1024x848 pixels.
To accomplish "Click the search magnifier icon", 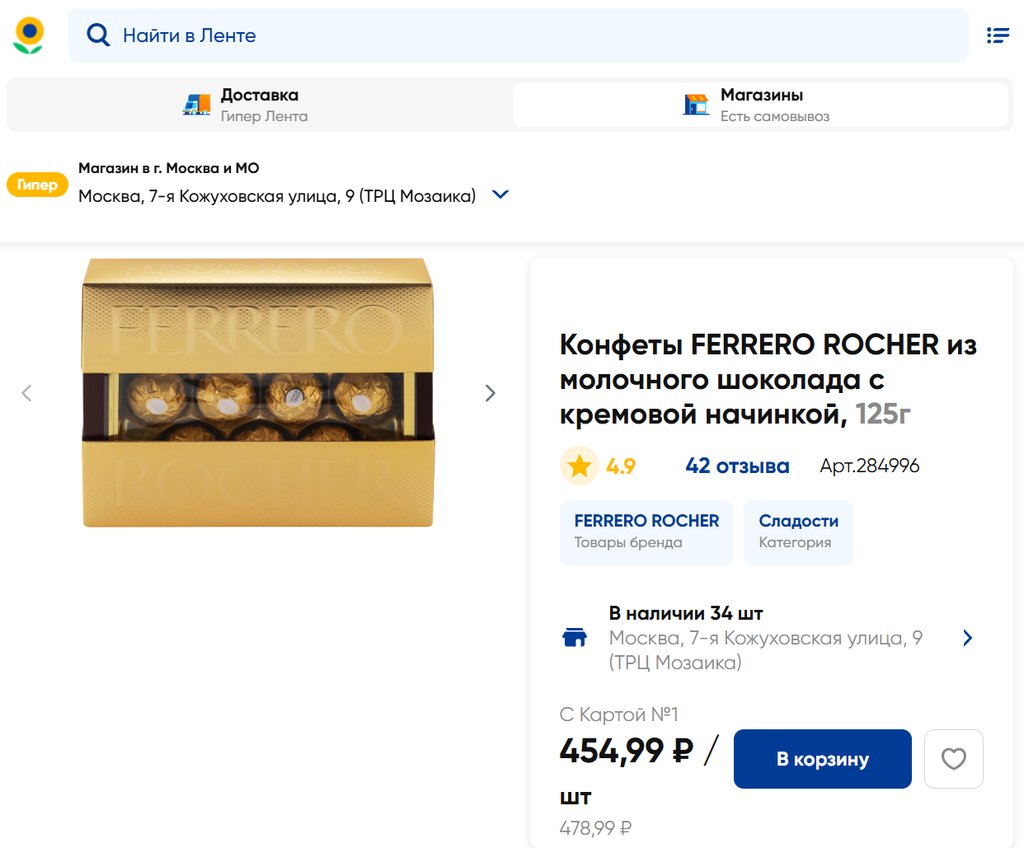I will click(97, 36).
